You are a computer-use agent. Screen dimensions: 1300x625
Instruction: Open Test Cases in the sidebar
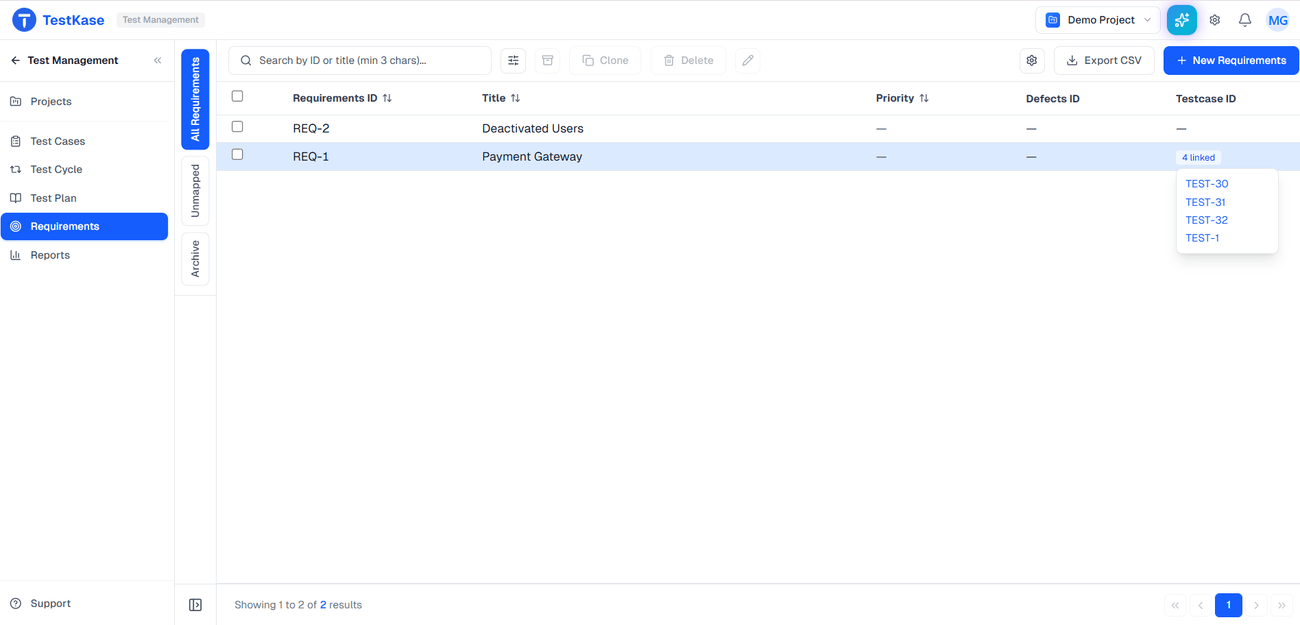click(x=84, y=142)
